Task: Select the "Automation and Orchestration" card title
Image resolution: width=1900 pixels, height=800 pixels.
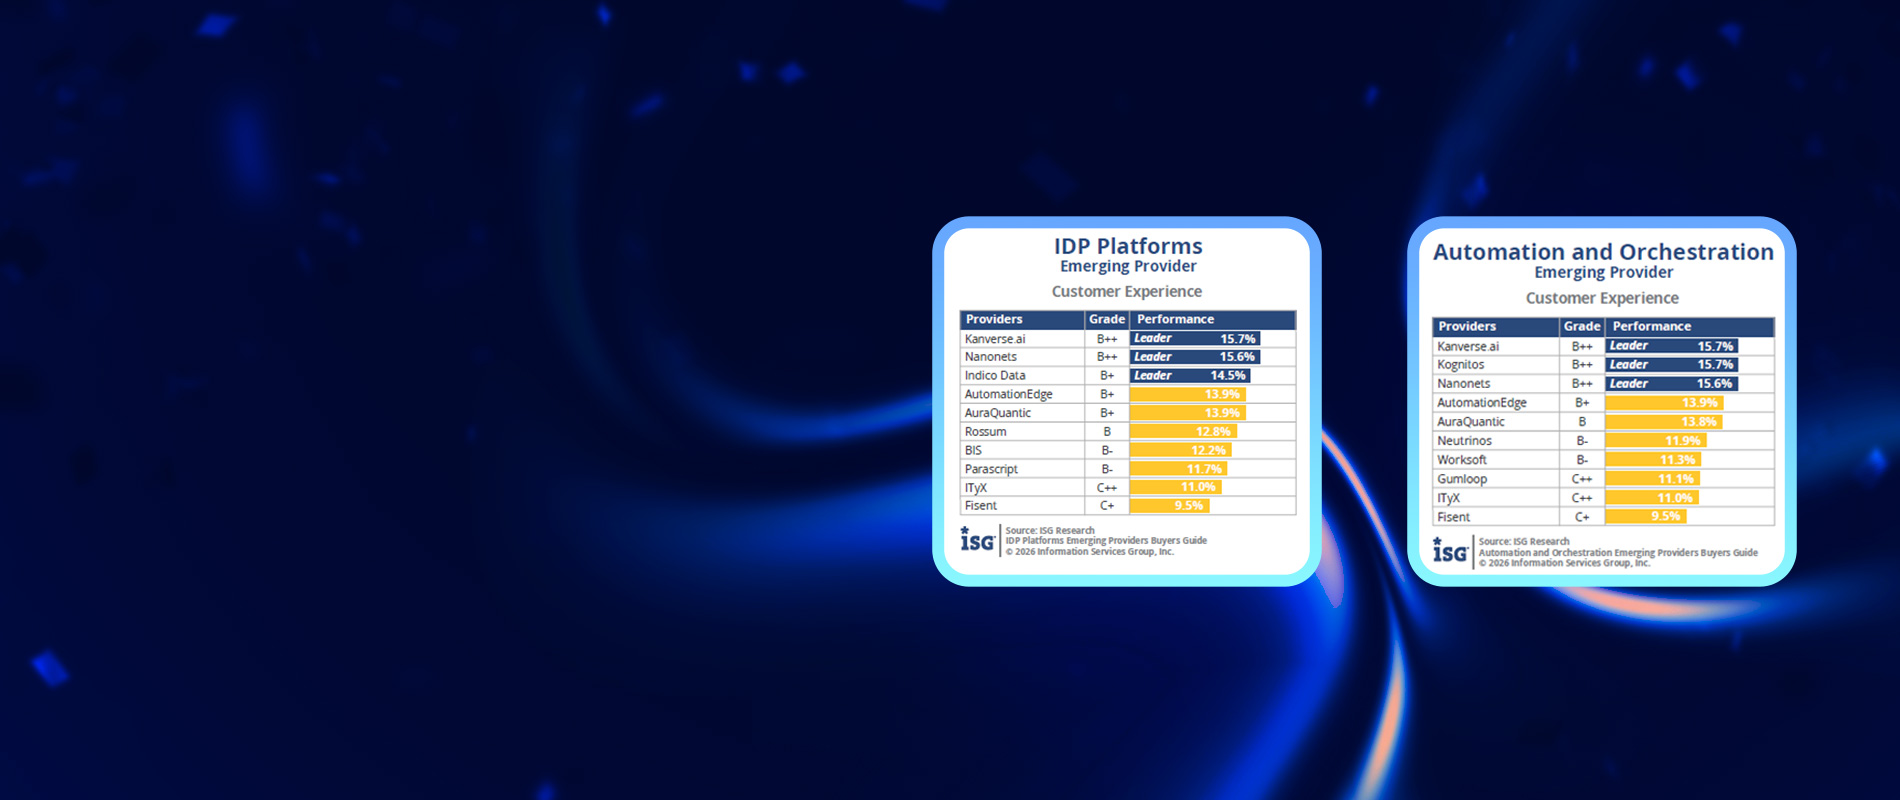Action: coord(1603,252)
